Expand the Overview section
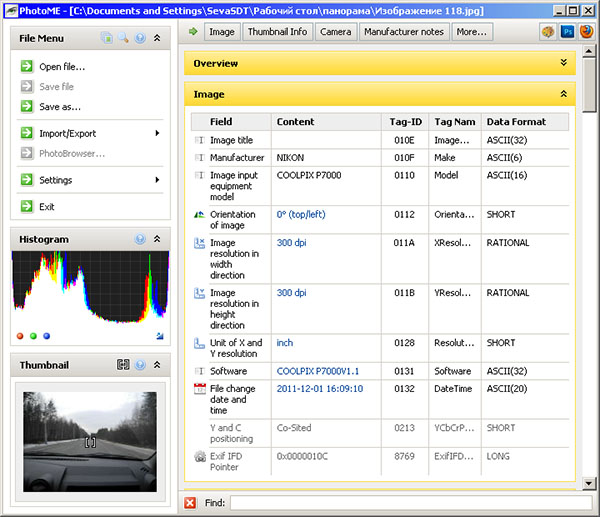This screenshot has width=600, height=517. coord(564,63)
